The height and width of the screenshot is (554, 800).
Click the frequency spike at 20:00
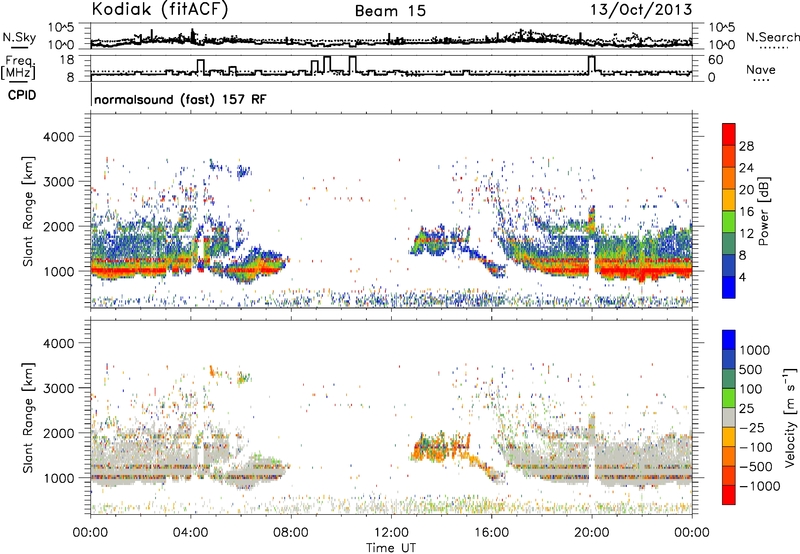(591, 64)
